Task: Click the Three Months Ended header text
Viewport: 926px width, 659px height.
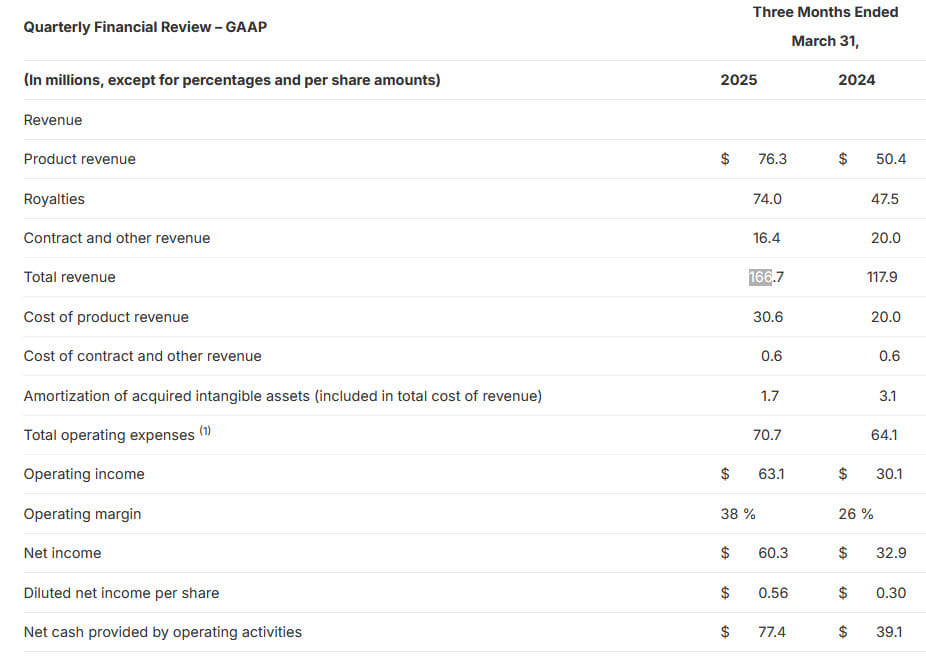Action: pos(825,12)
